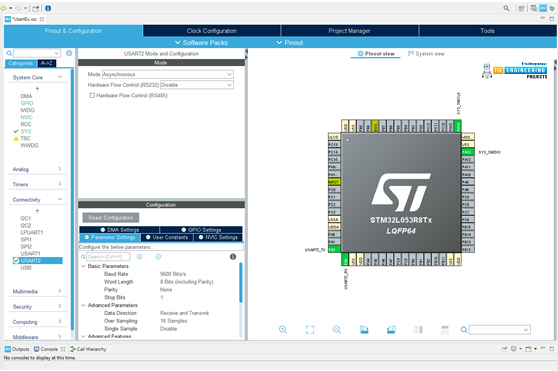Screen dimensions: 558x371
Task: Collapse Advanced Parameters section
Action: pos(83,305)
